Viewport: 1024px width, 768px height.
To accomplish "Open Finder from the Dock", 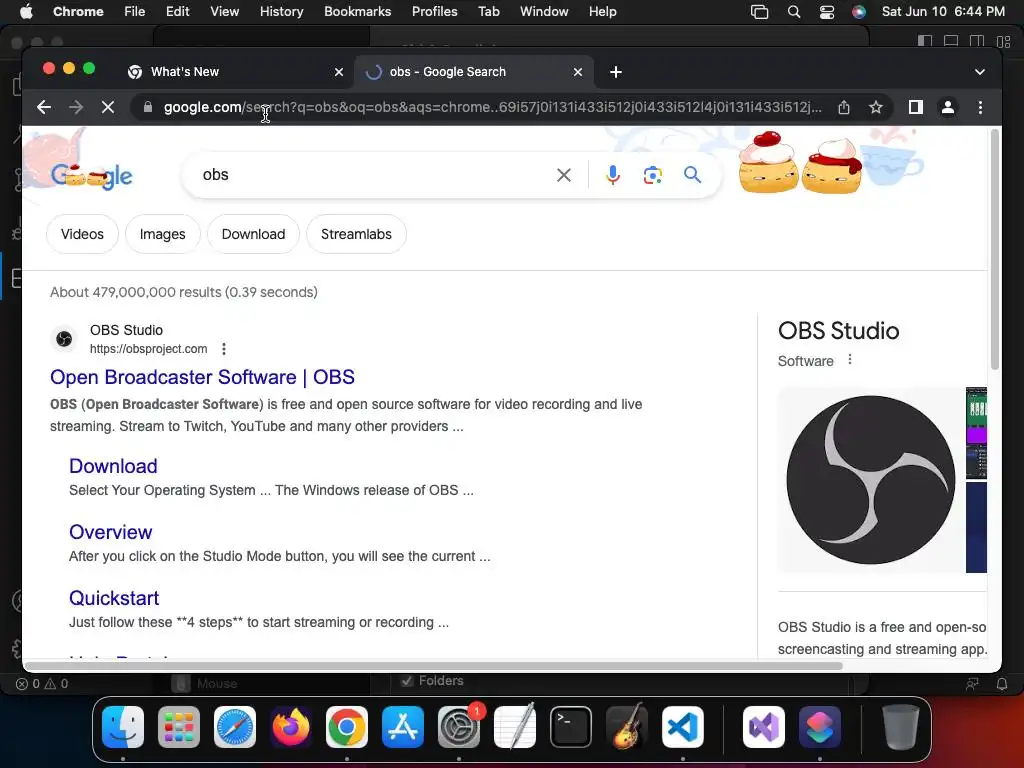I will click(123, 727).
